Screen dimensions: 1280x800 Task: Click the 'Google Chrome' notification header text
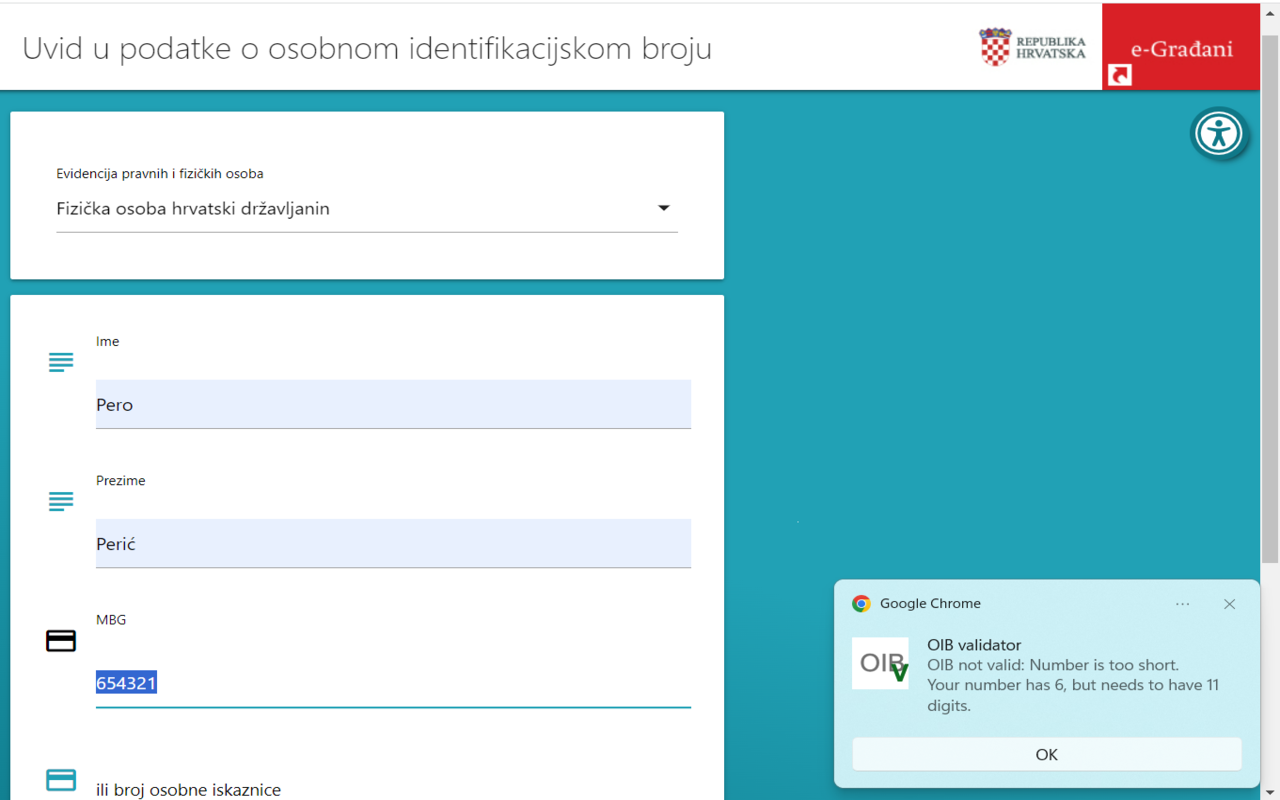[930, 603]
